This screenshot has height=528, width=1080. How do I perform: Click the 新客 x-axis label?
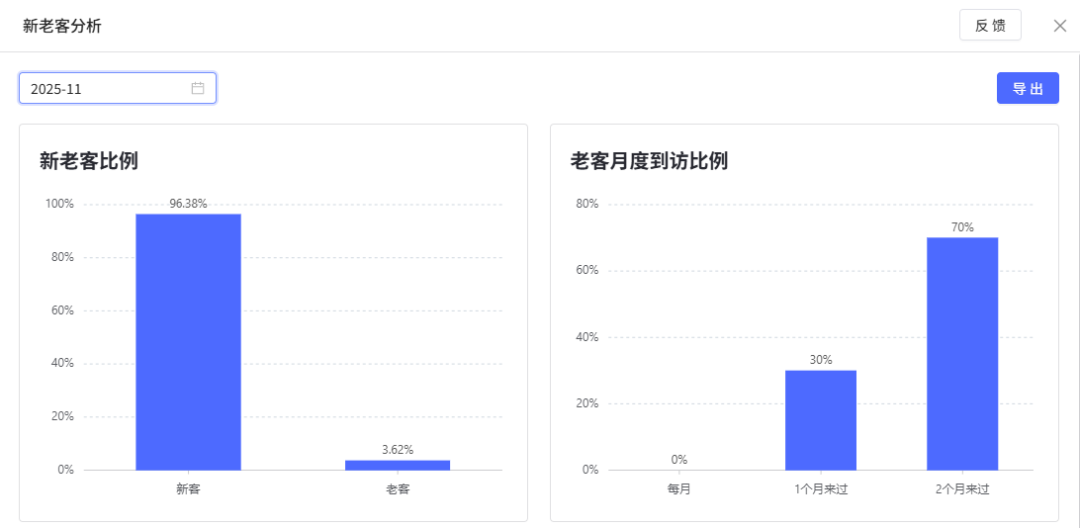[188, 489]
